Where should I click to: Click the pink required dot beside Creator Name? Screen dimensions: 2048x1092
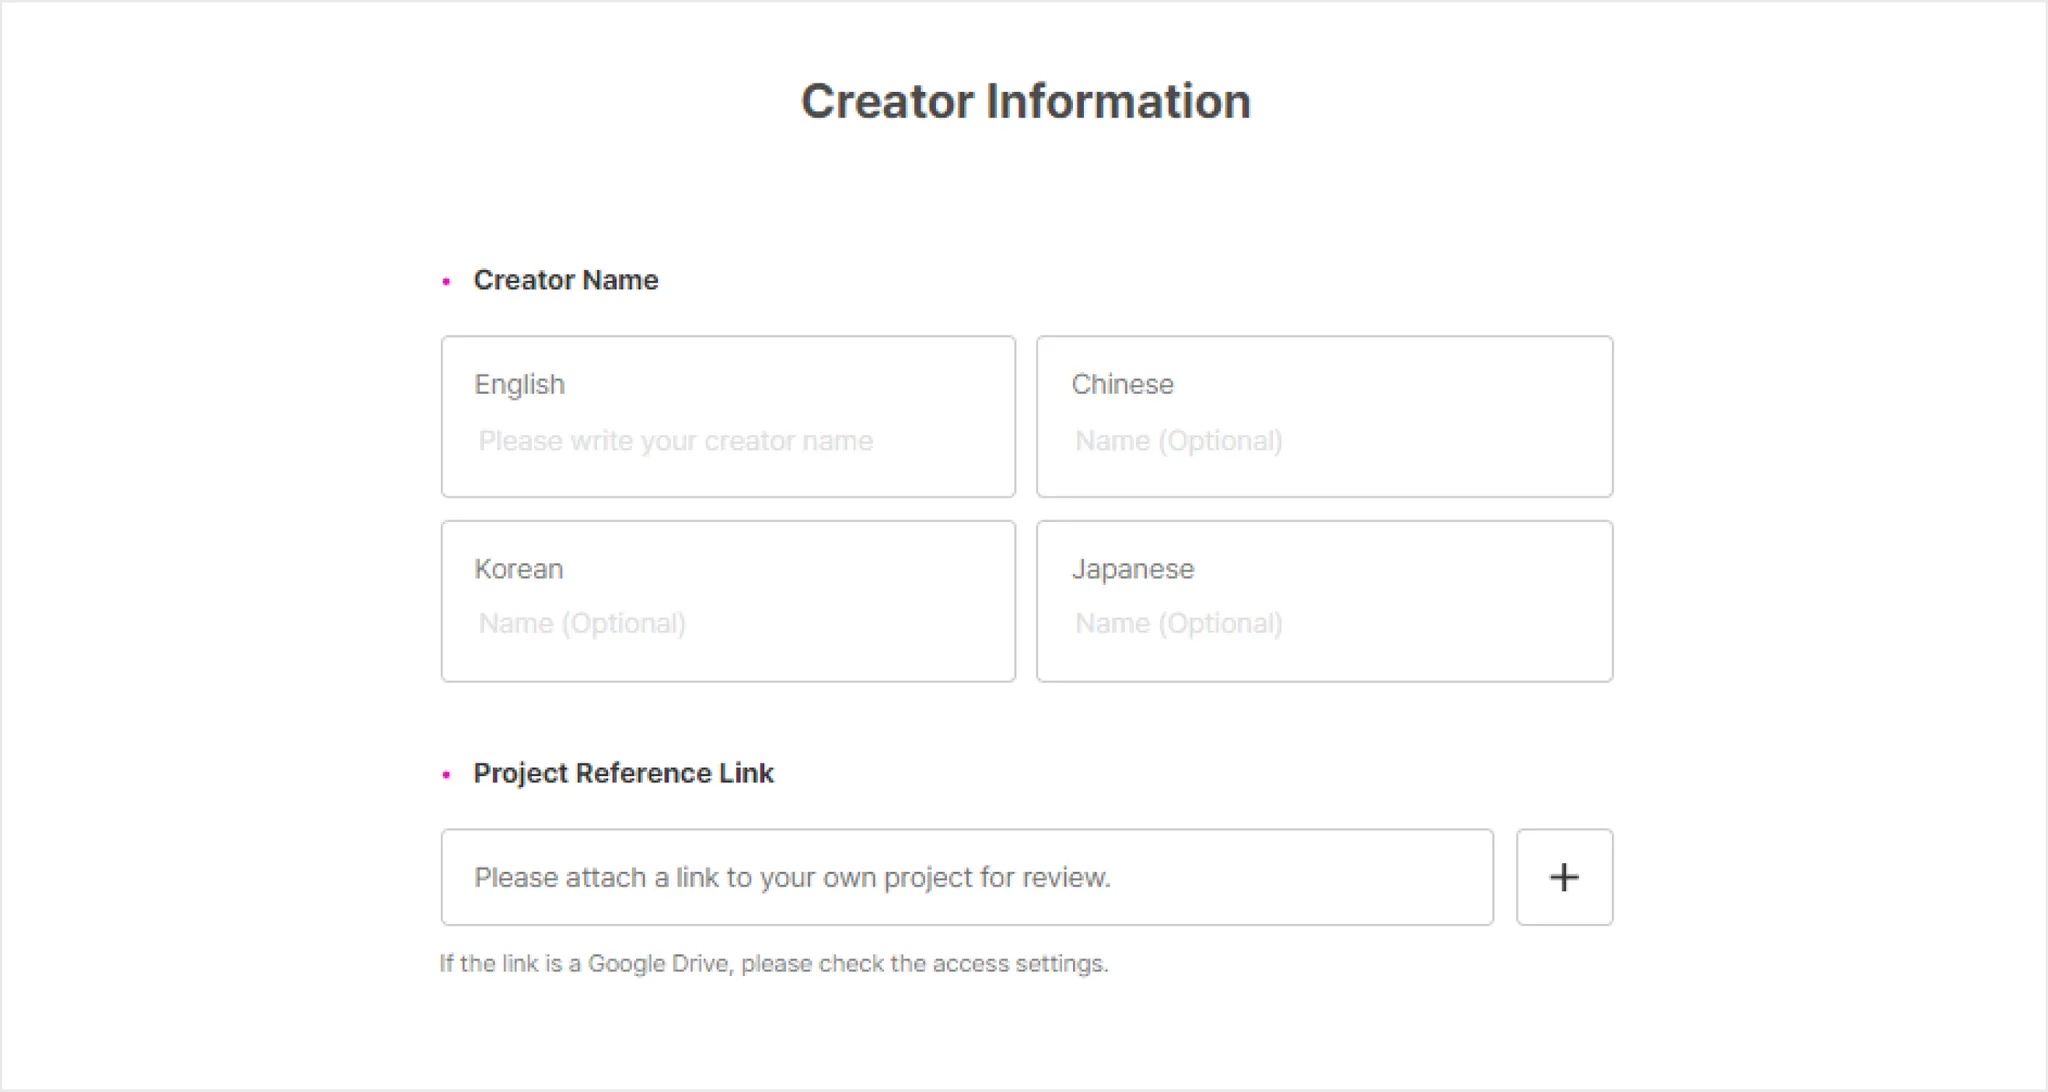[x=446, y=282]
